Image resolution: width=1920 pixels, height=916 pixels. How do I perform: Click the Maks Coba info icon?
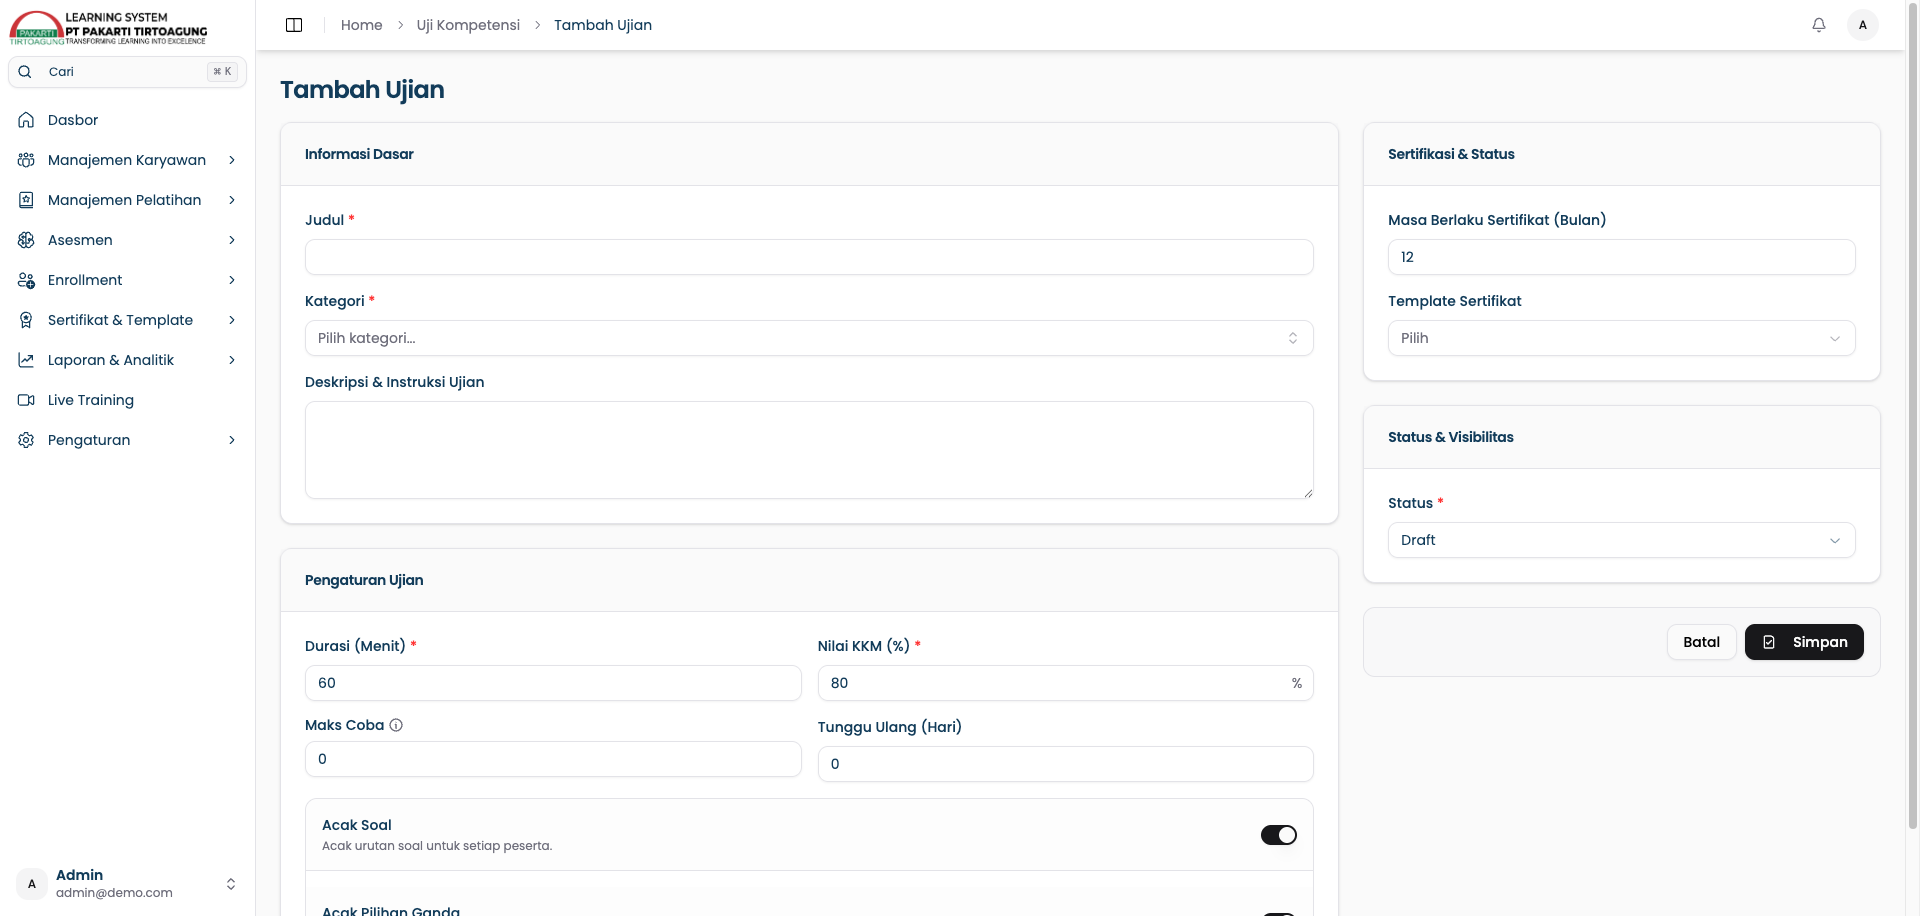click(396, 725)
